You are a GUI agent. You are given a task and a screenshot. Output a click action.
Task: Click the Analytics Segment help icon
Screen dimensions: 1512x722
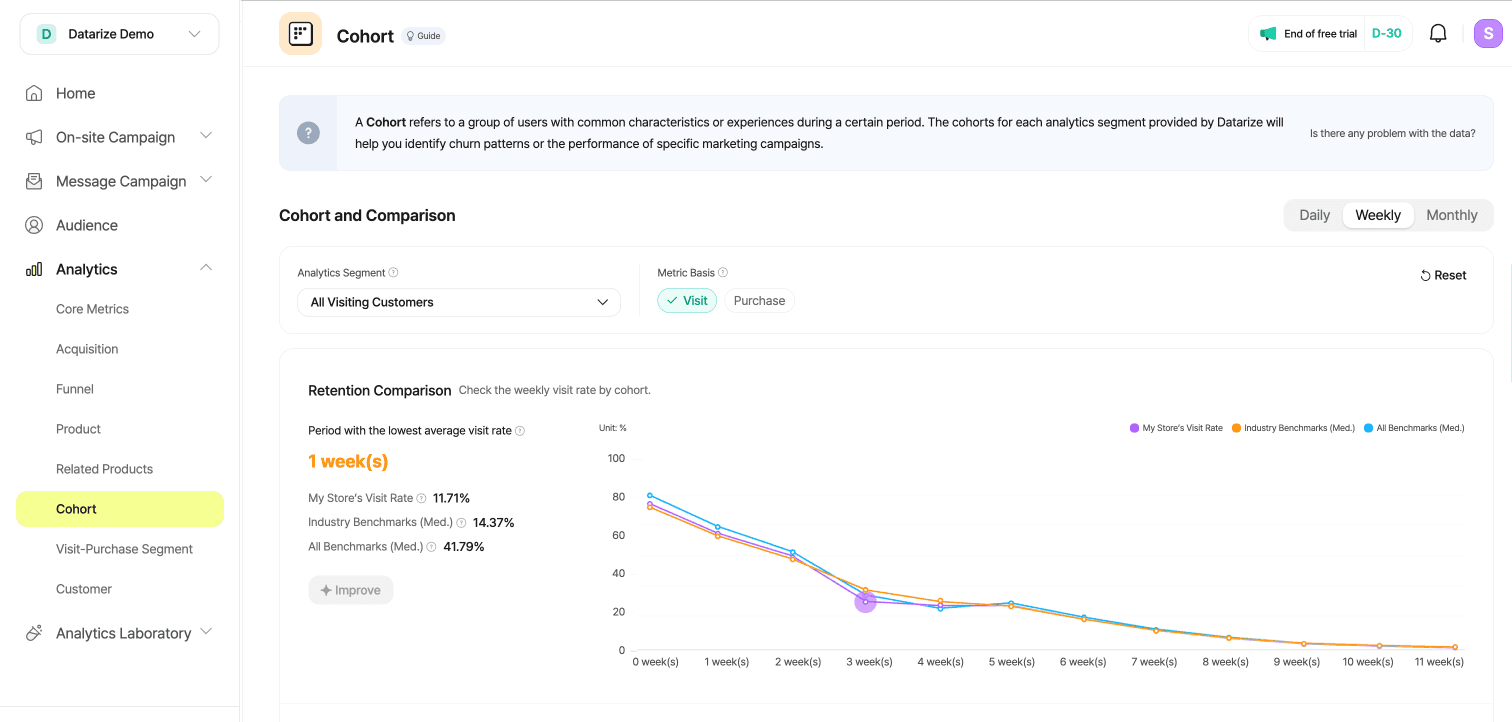point(393,272)
